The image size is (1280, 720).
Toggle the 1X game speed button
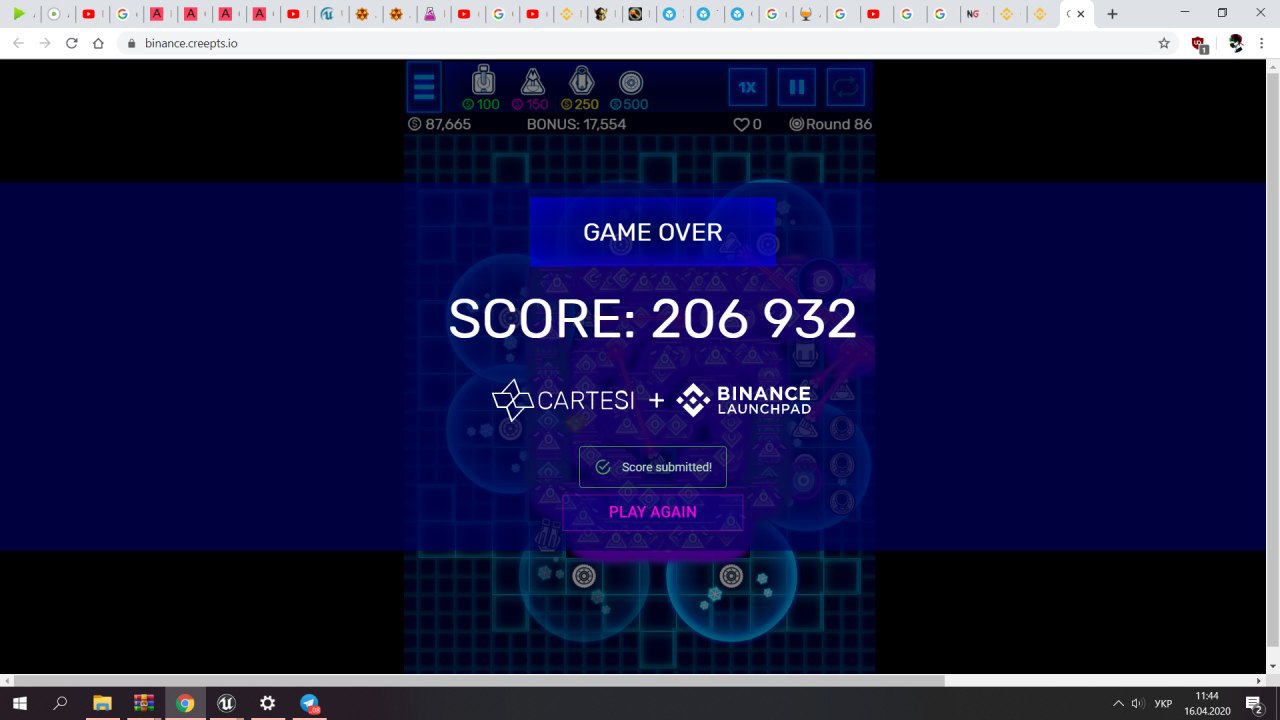[747, 87]
